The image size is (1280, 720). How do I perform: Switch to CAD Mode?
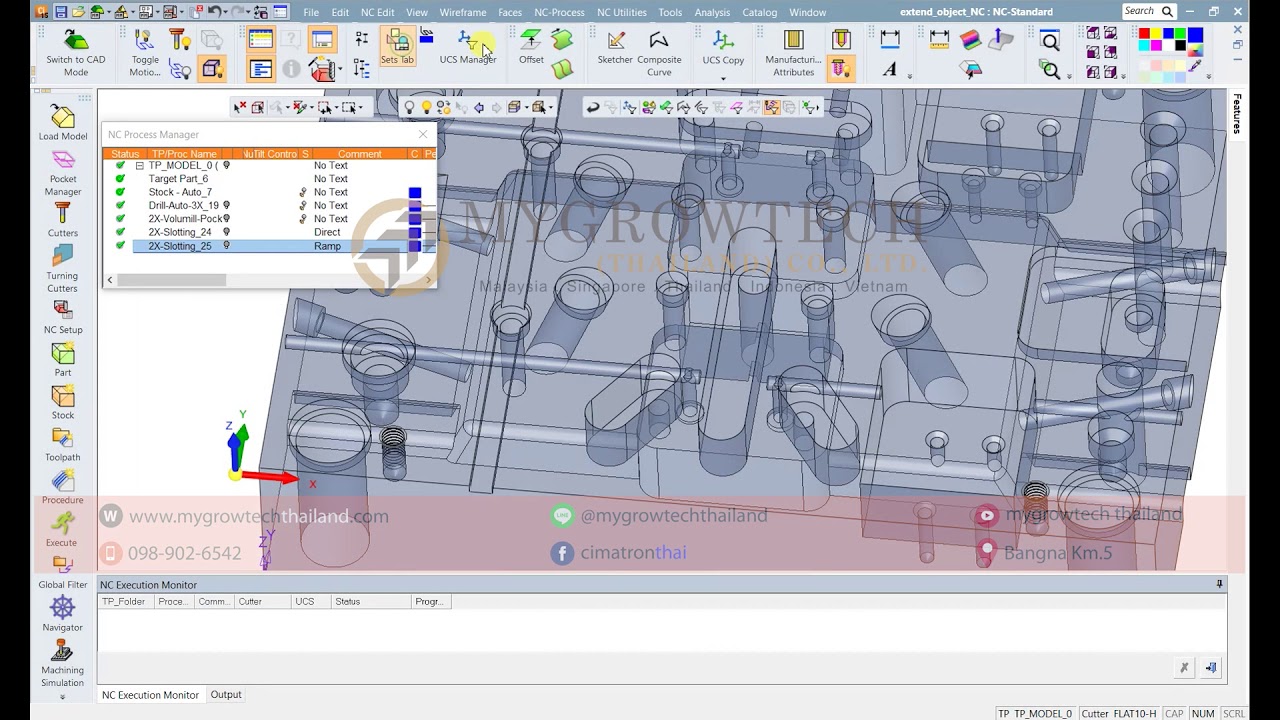tap(75, 53)
